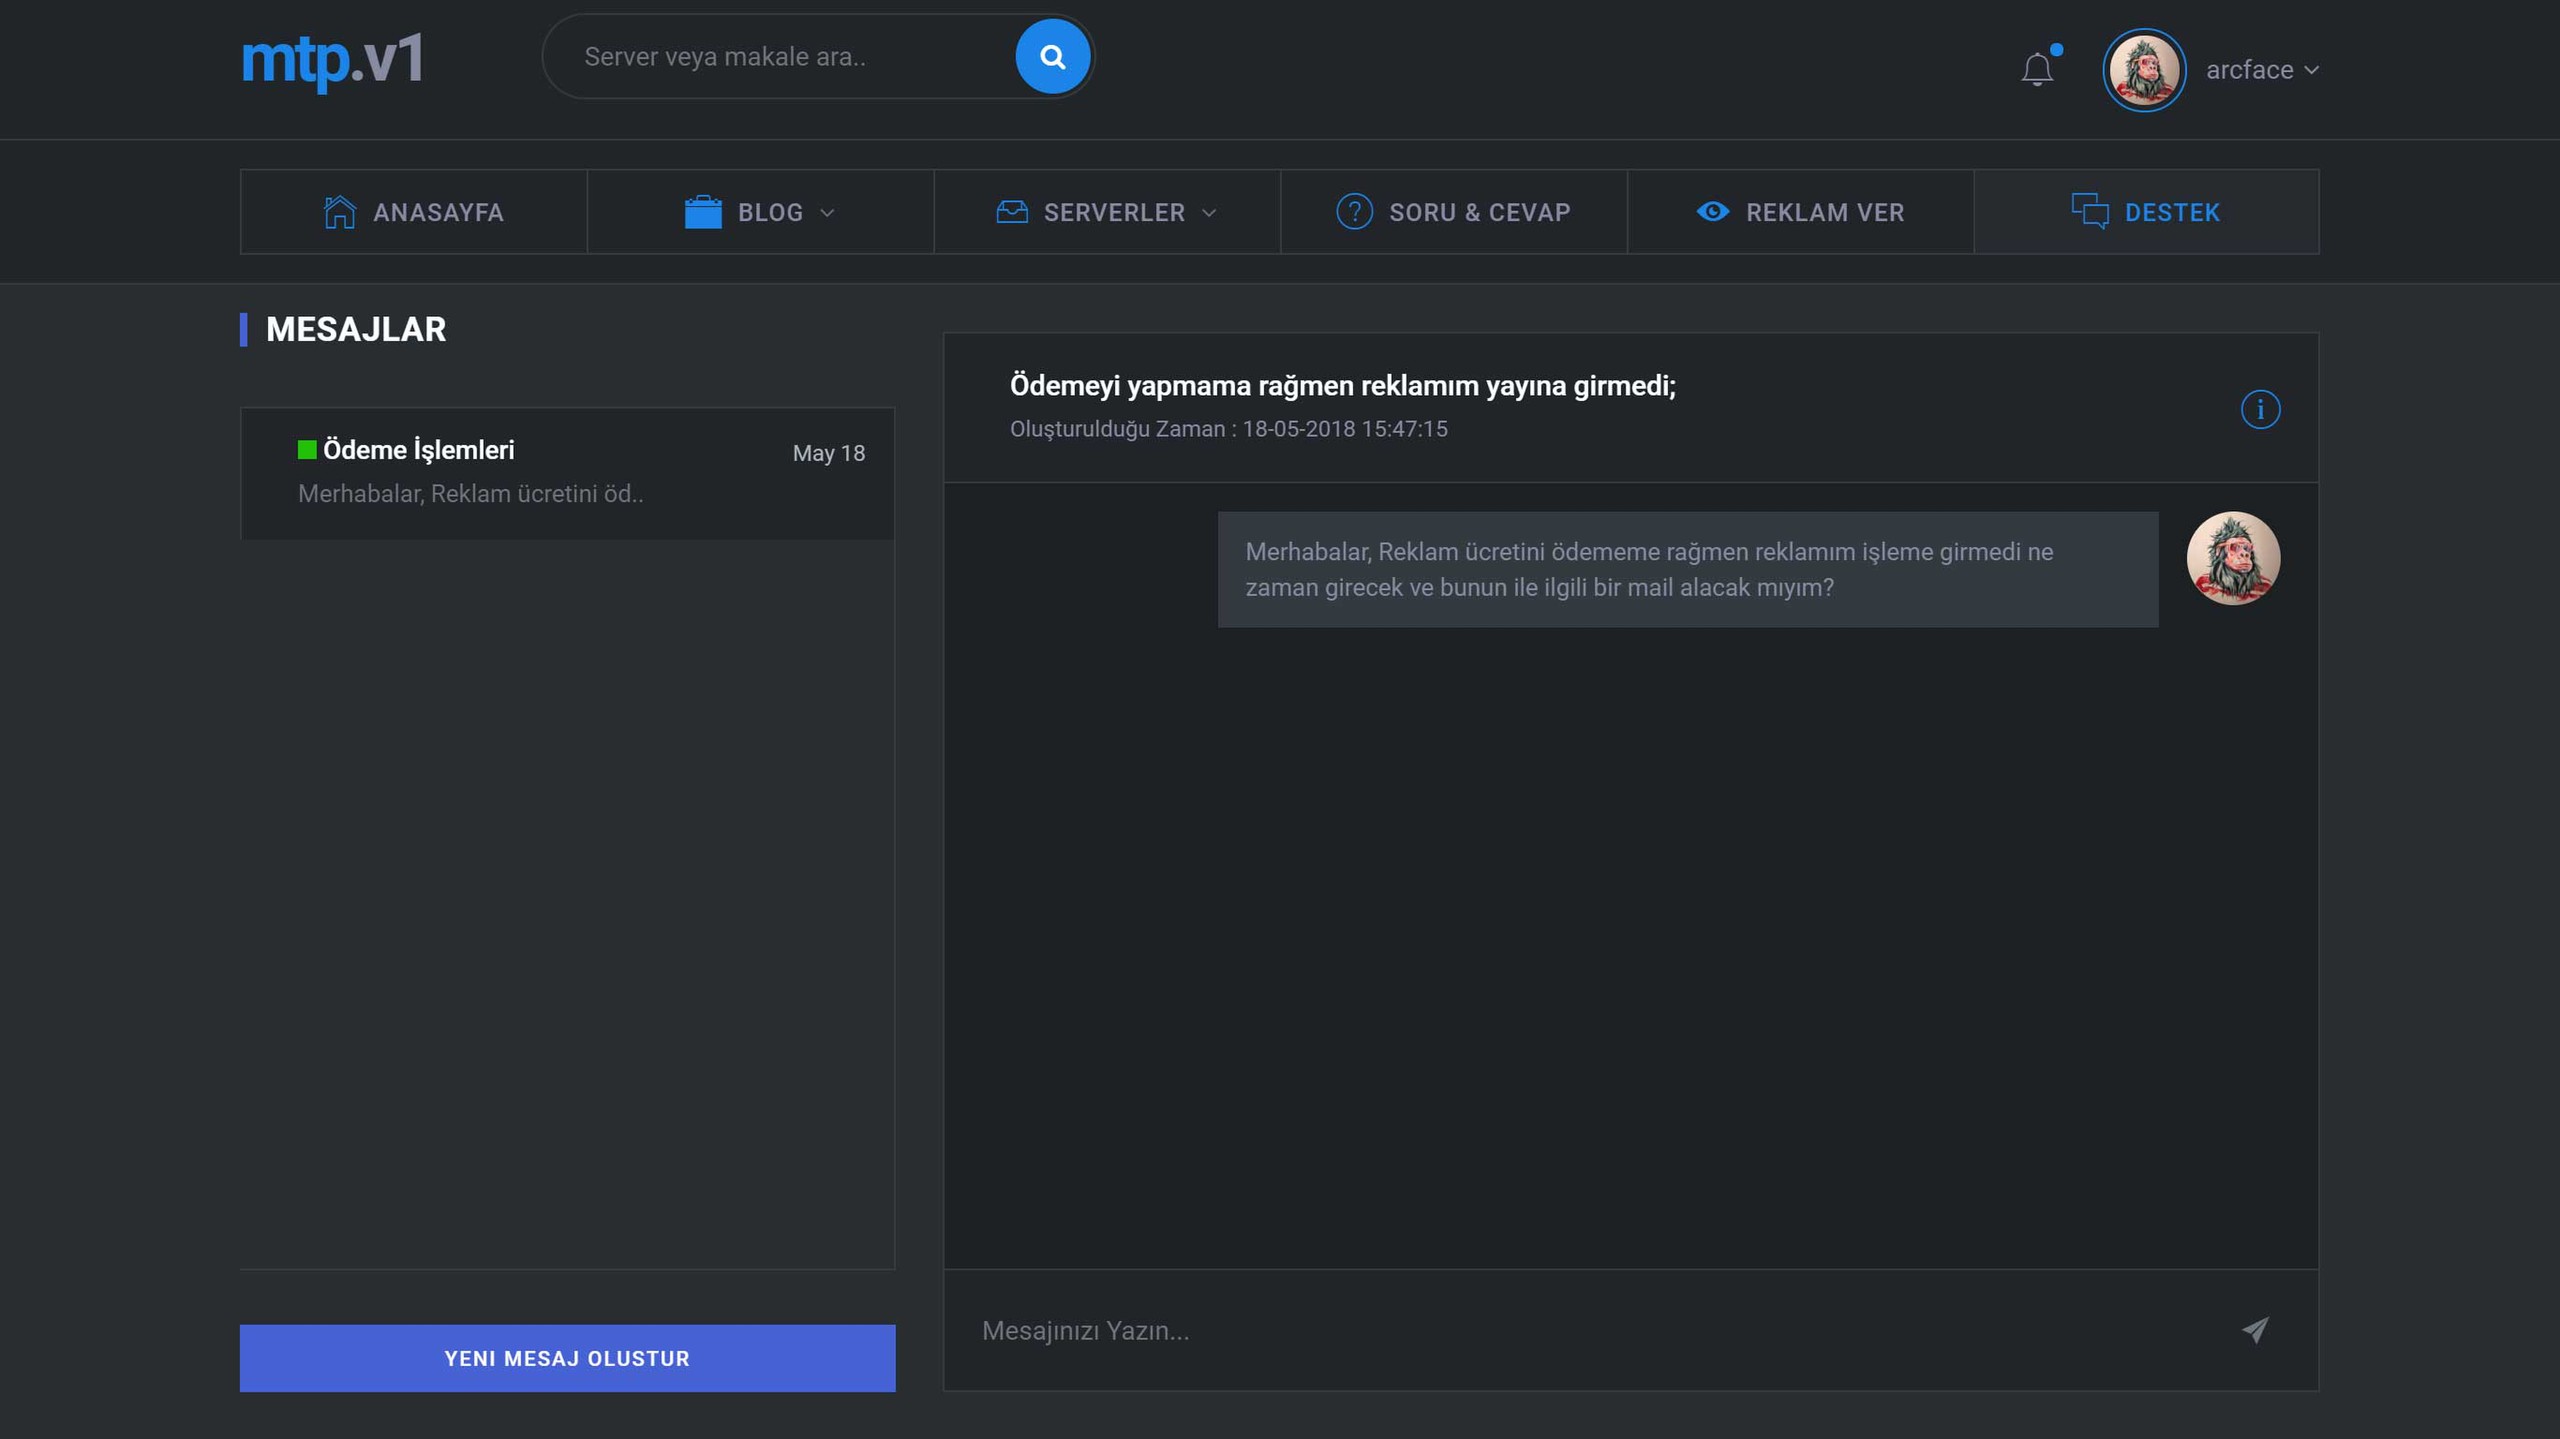Click the sender avatar next to the message

[2233, 558]
